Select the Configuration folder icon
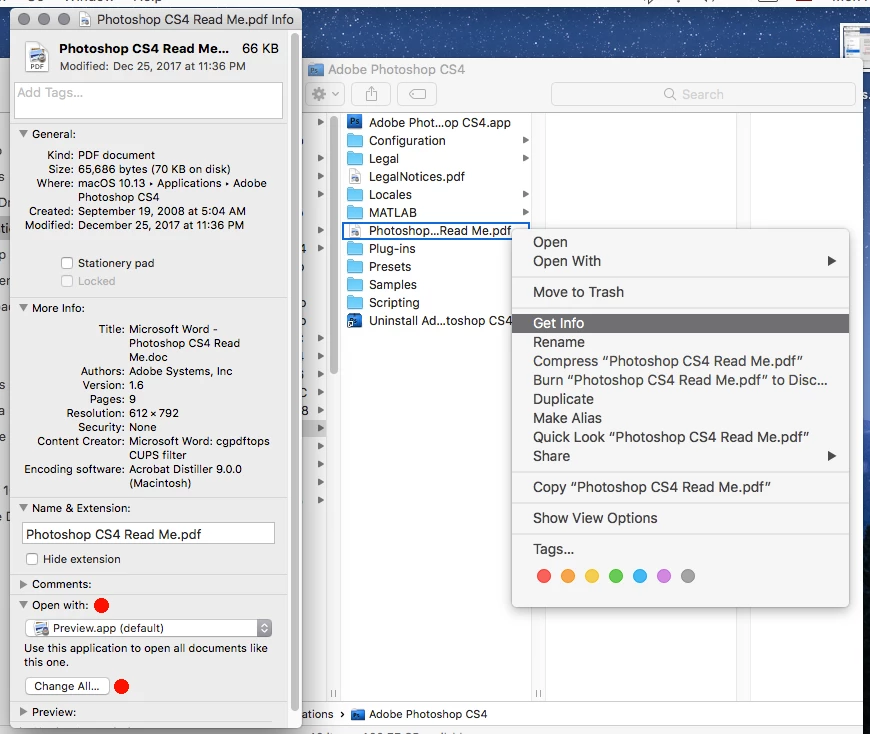Viewport: 870px width, 734px height. (355, 140)
